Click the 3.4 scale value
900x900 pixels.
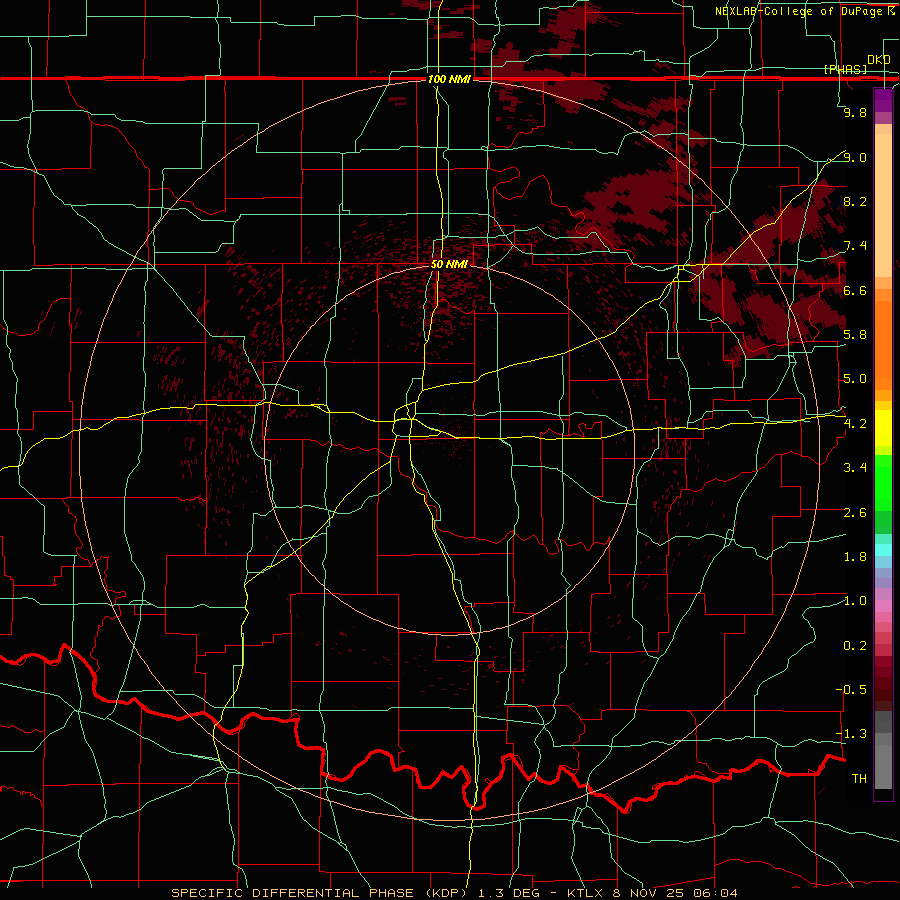(x=855, y=468)
